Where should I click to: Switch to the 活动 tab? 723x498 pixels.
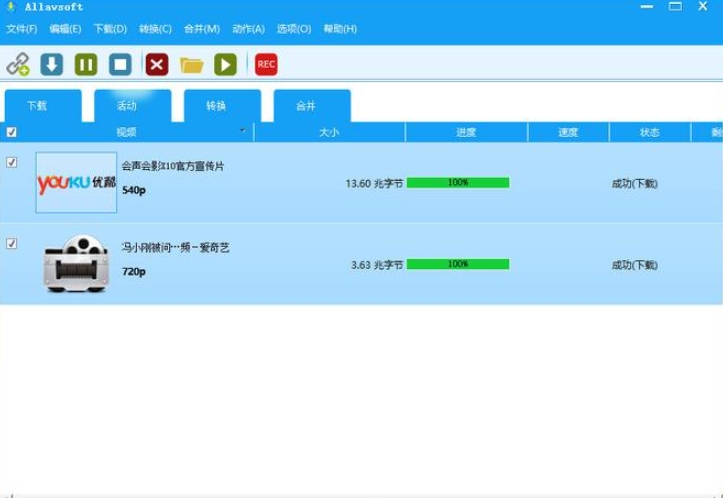coord(133,106)
